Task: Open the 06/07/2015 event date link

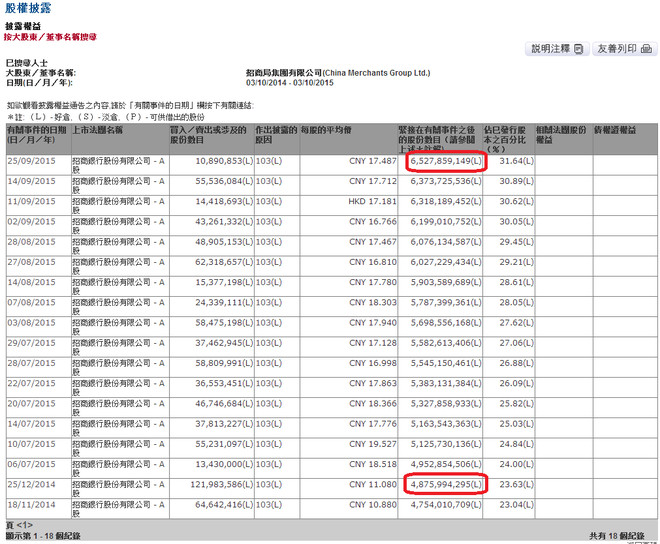Action: click(31, 464)
